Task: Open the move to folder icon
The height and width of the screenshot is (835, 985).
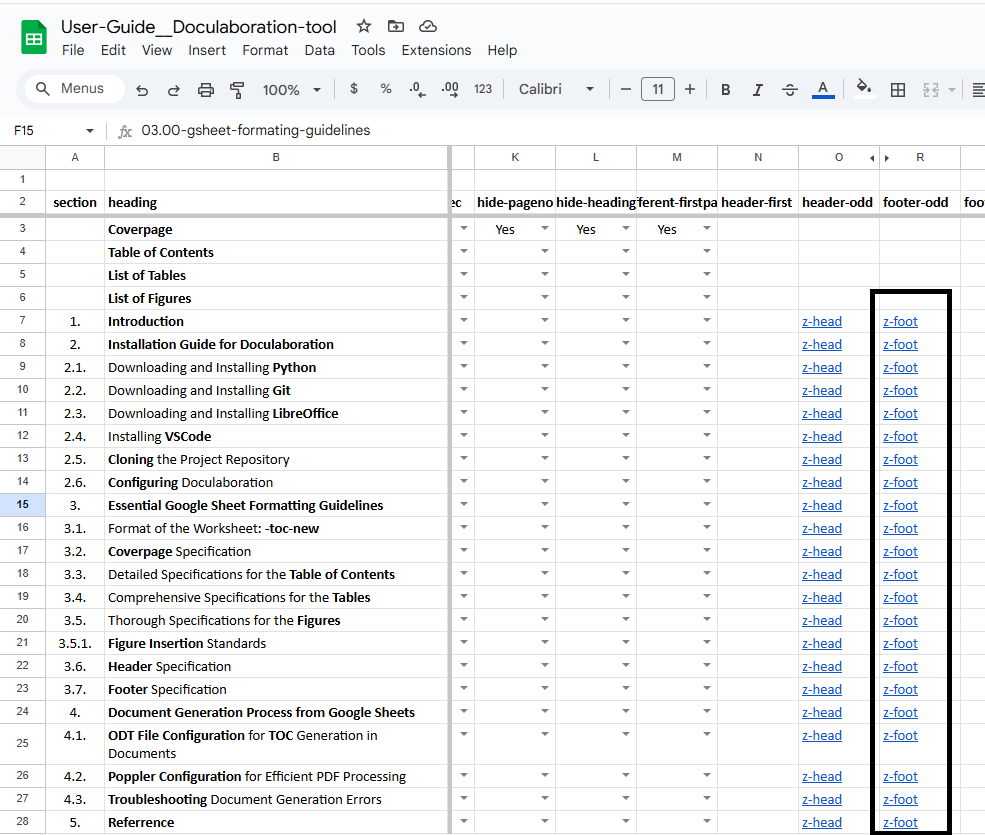Action: click(396, 26)
